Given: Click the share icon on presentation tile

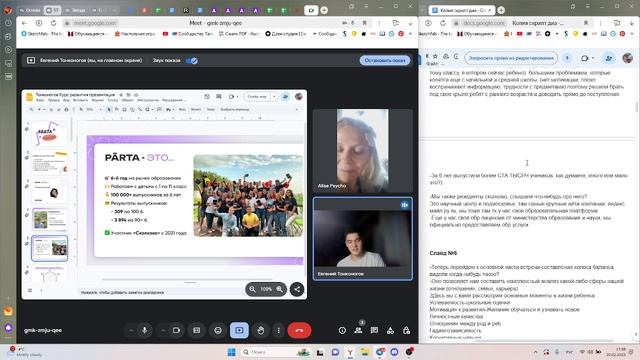Looking at the screenshot, I should 297,289.
